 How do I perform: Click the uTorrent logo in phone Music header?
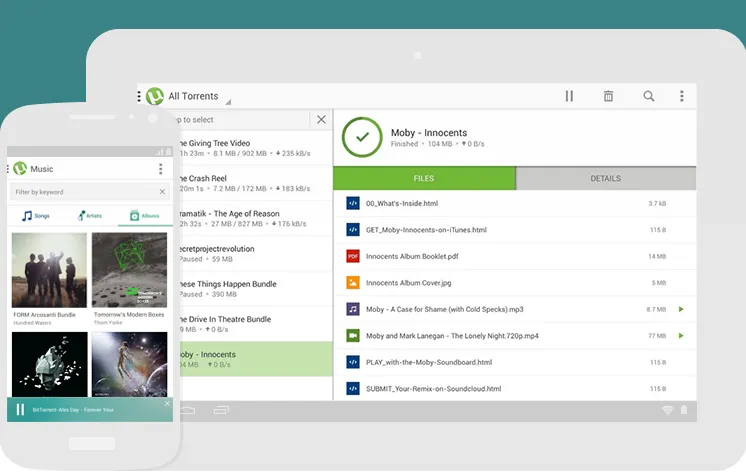[x=20, y=168]
